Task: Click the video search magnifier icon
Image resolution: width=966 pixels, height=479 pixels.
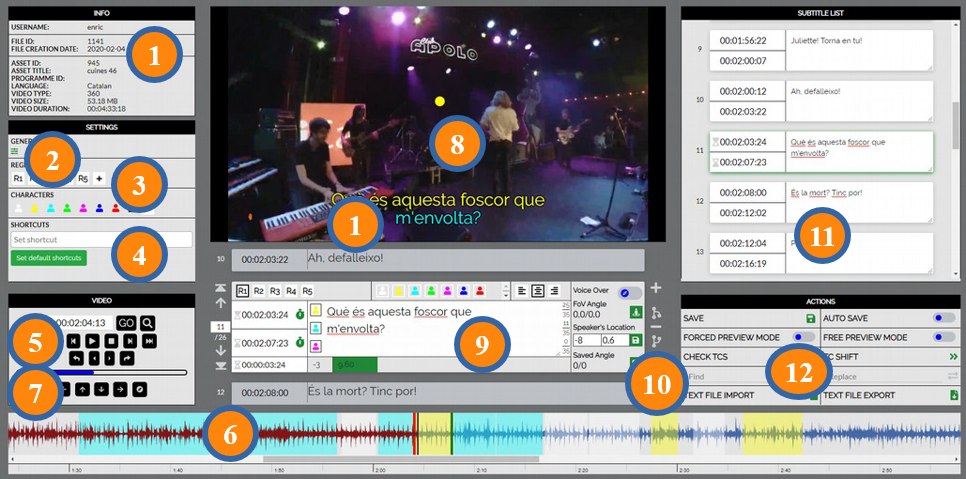Action: point(147,323)
